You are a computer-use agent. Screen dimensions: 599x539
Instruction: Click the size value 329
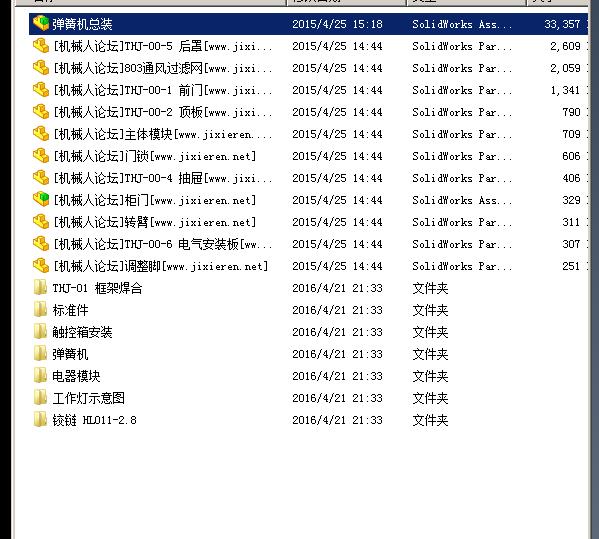point(571,200)
